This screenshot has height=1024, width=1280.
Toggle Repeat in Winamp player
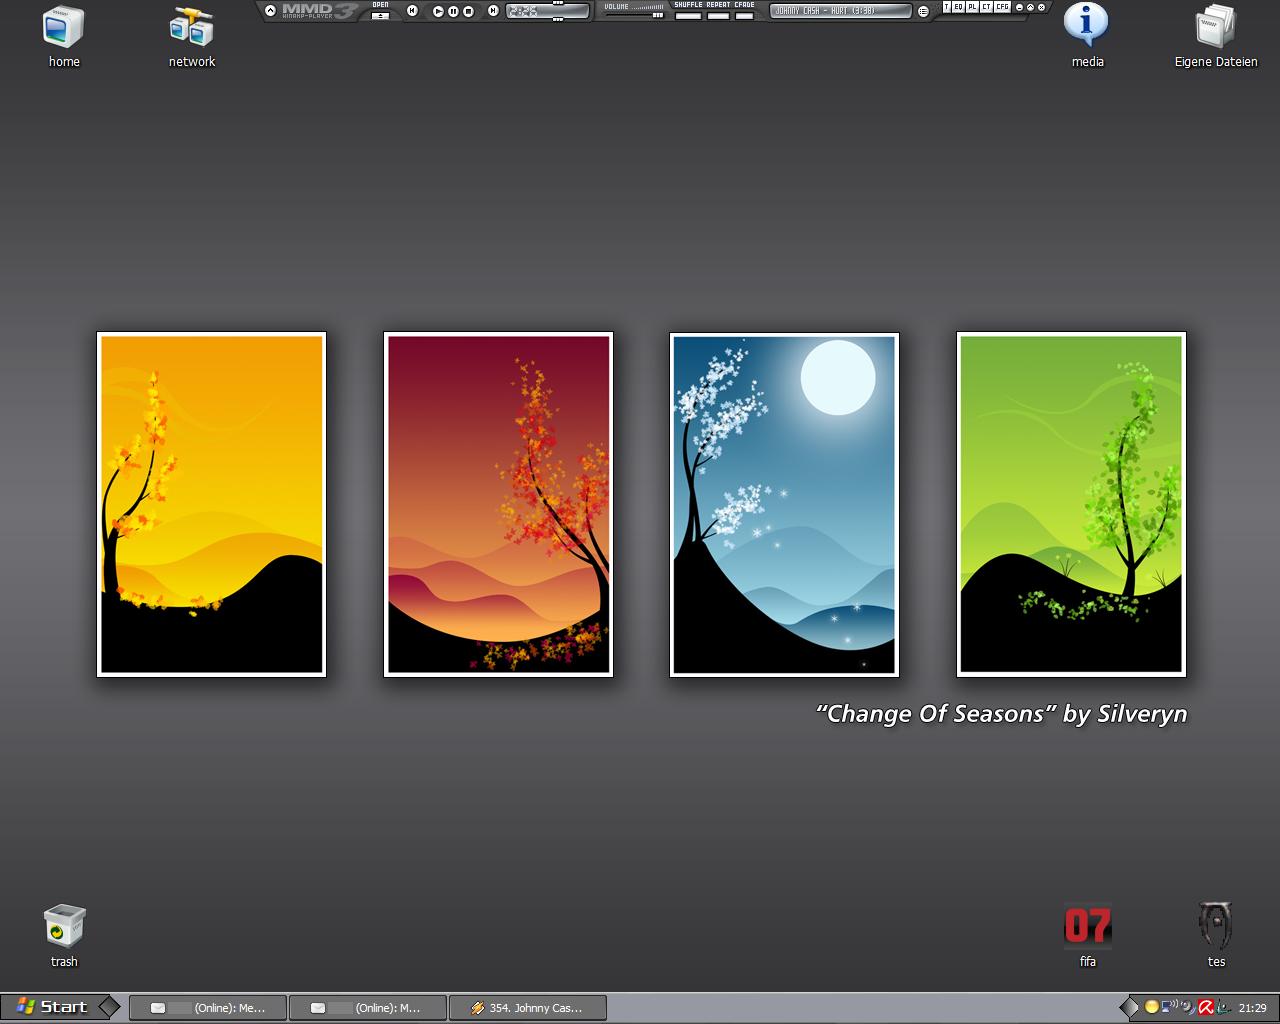pyautogui.click(x=718, y=16)
